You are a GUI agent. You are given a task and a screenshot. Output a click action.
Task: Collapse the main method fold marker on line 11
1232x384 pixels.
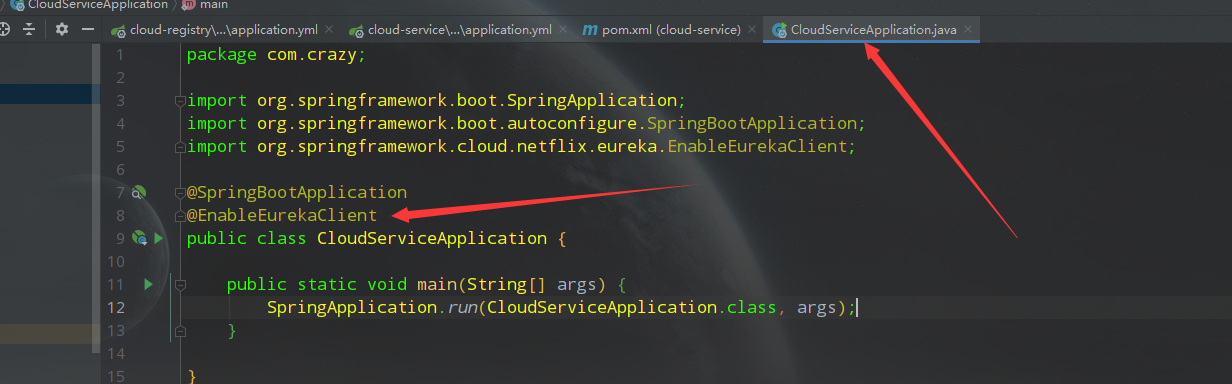point(179,284)
